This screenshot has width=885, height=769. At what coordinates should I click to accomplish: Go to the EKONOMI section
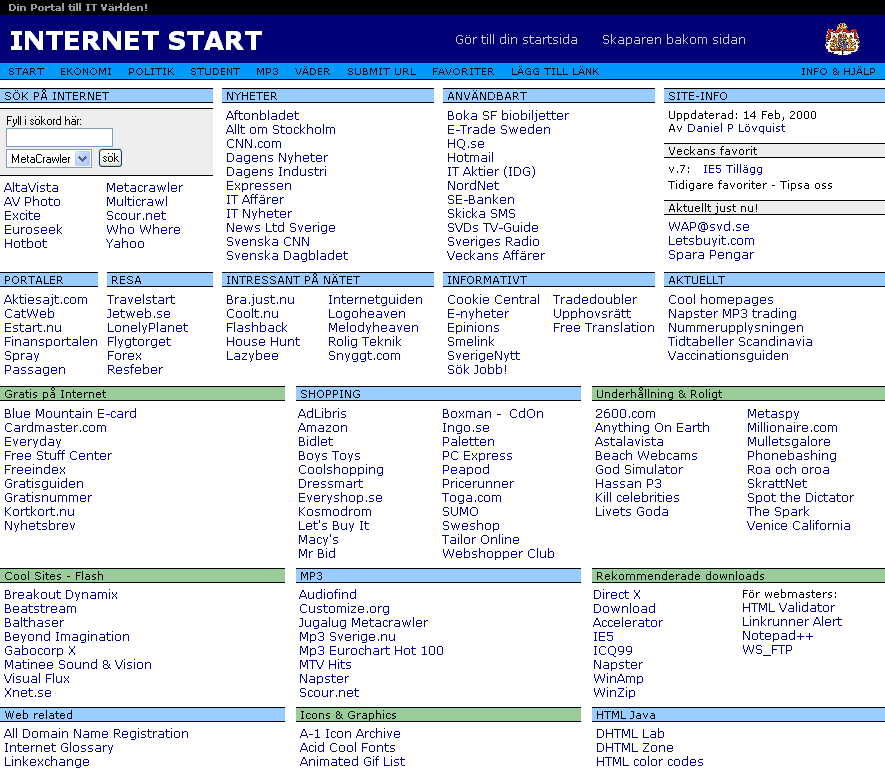click(x=86, y=72)
